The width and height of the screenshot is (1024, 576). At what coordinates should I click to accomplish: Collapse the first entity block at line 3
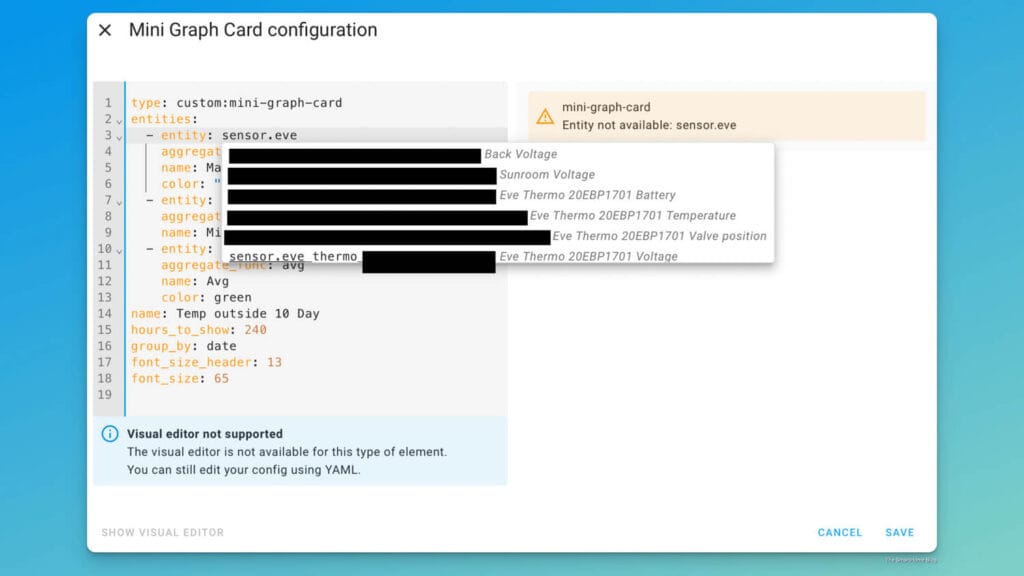[121, 135]
